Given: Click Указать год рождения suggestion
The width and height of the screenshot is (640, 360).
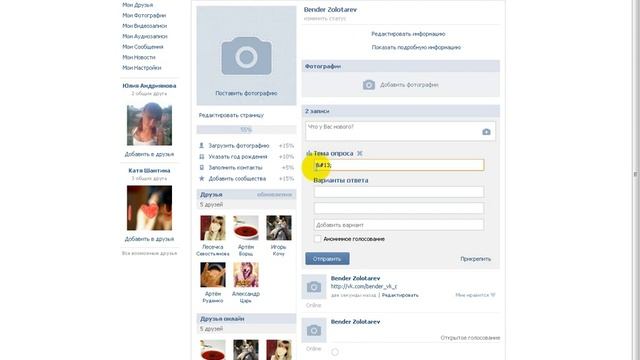Looking at the screenshot, I should click(x=238, y=157).
